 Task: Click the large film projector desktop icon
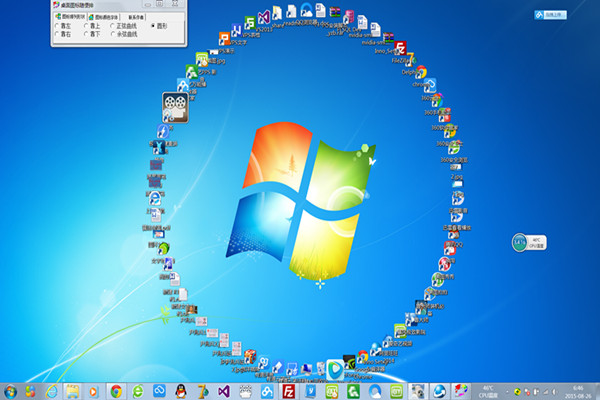tap(175, 108)
